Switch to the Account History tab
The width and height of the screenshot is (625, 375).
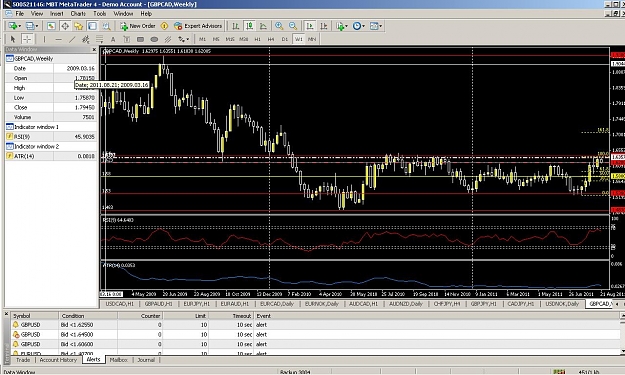(x=58, y=360)
